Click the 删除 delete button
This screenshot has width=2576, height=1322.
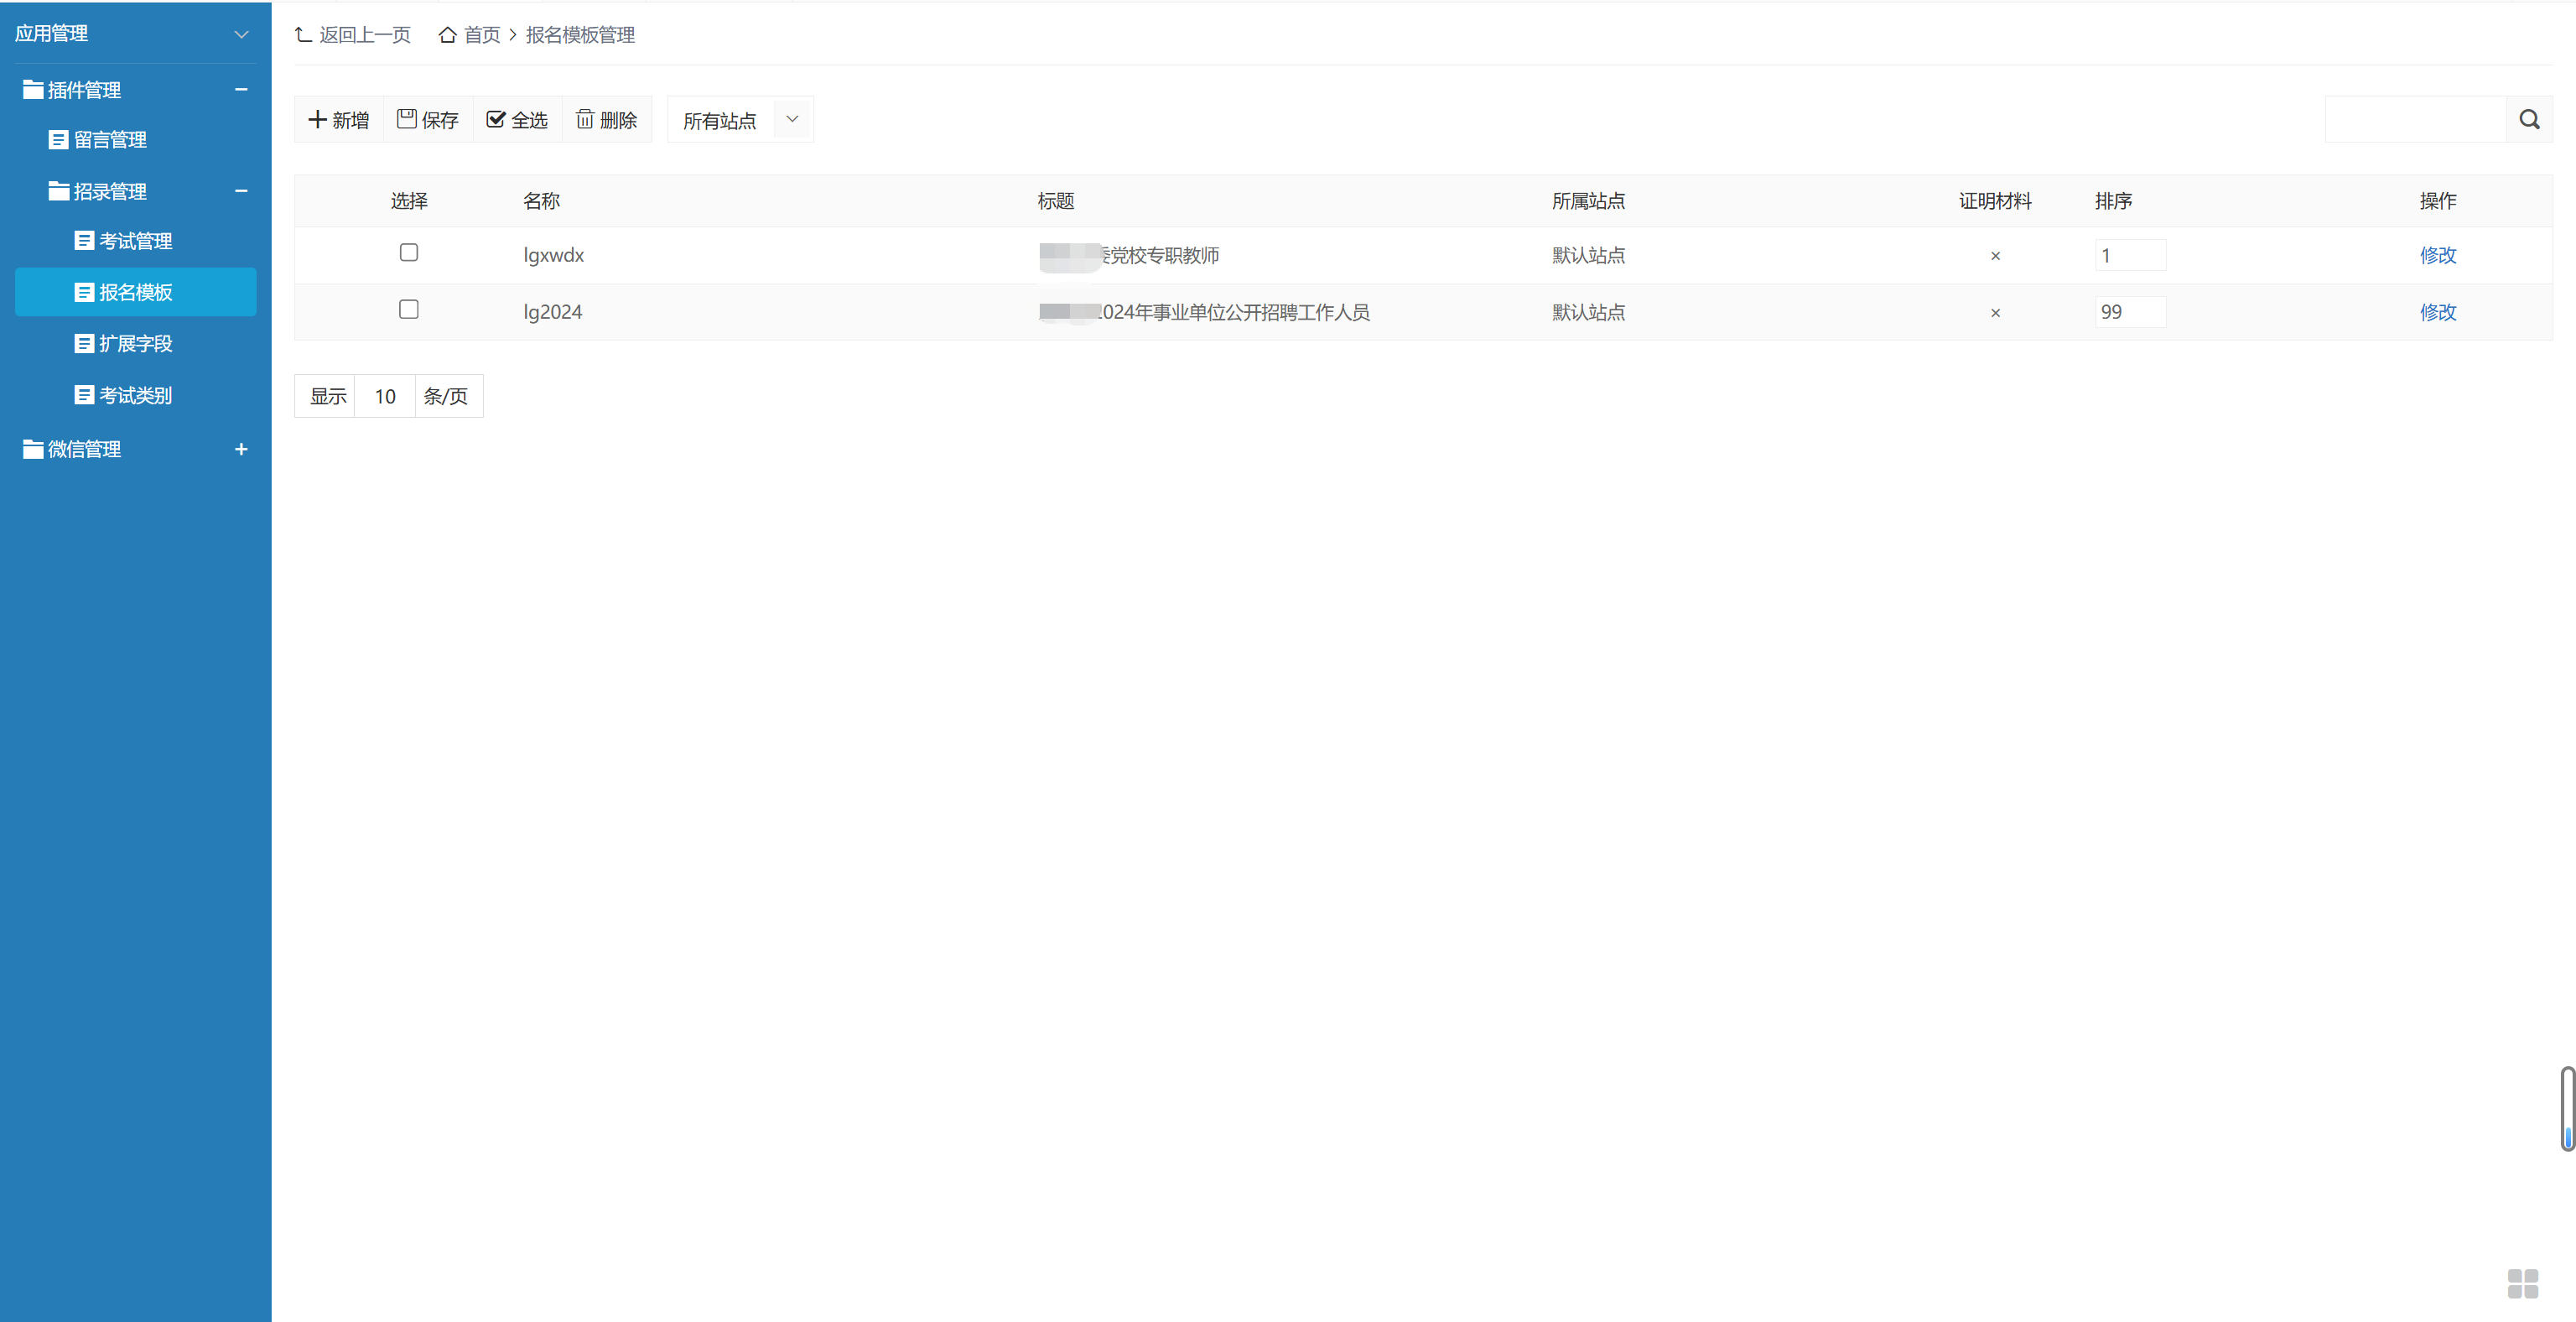(x=607, y=120)
